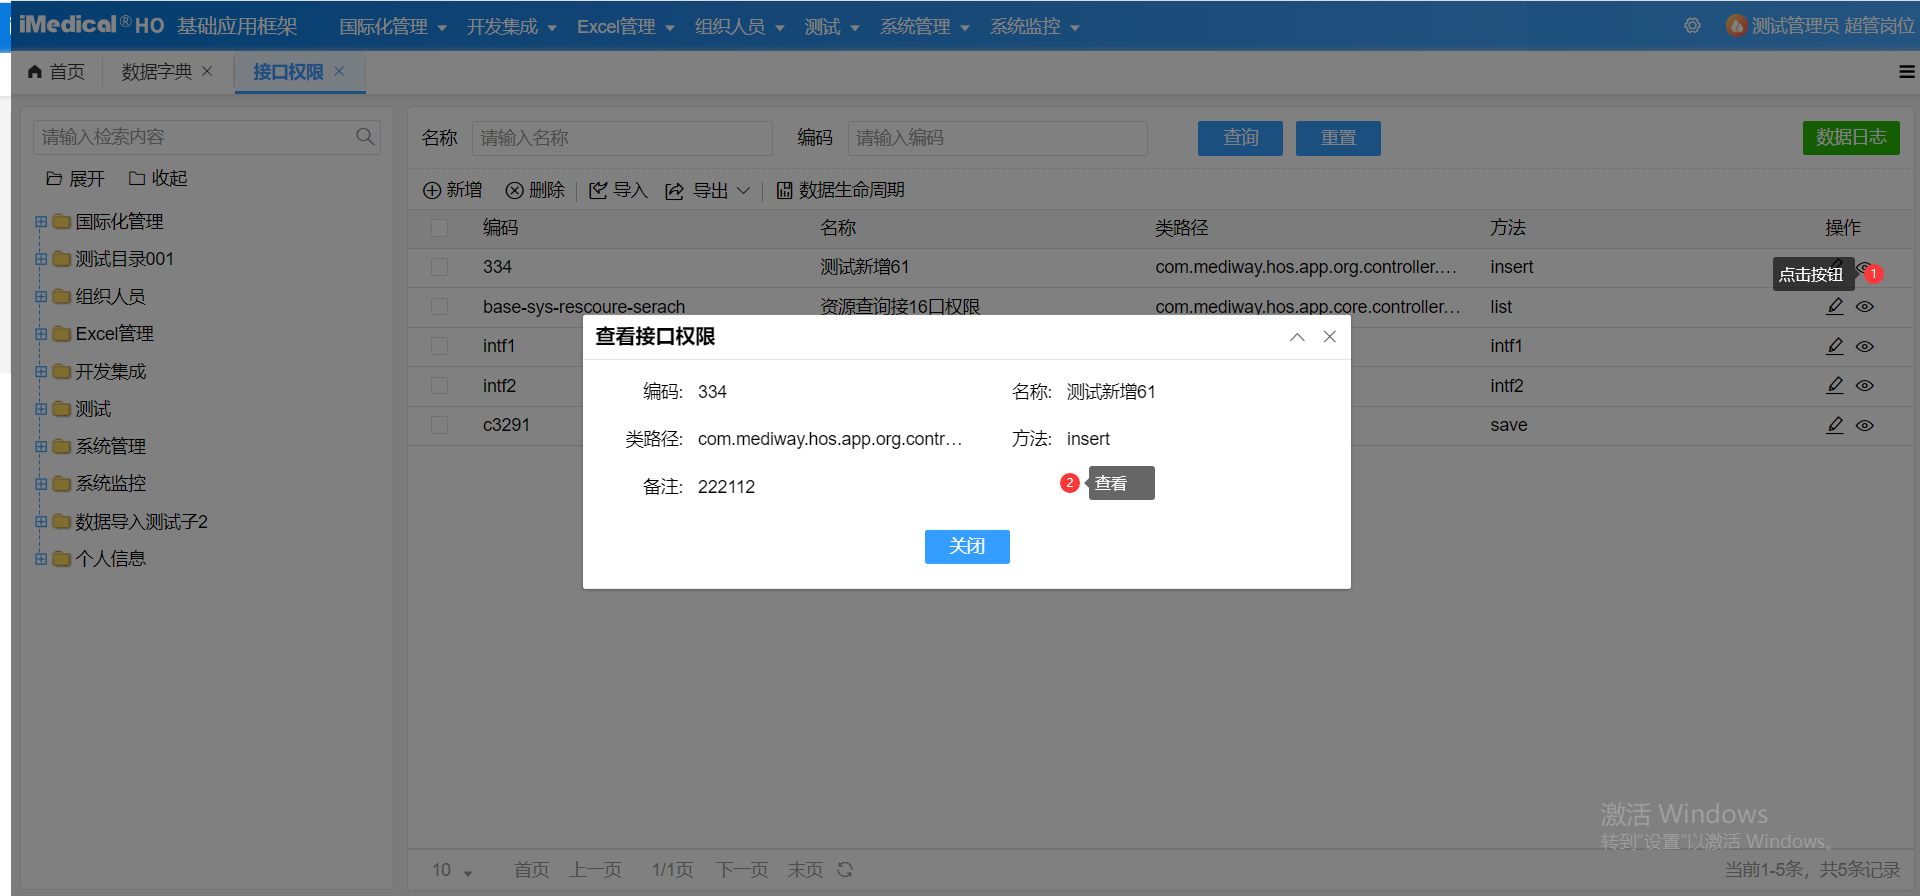Close the 数据字典 tab with its X

[x=207, y=71]
